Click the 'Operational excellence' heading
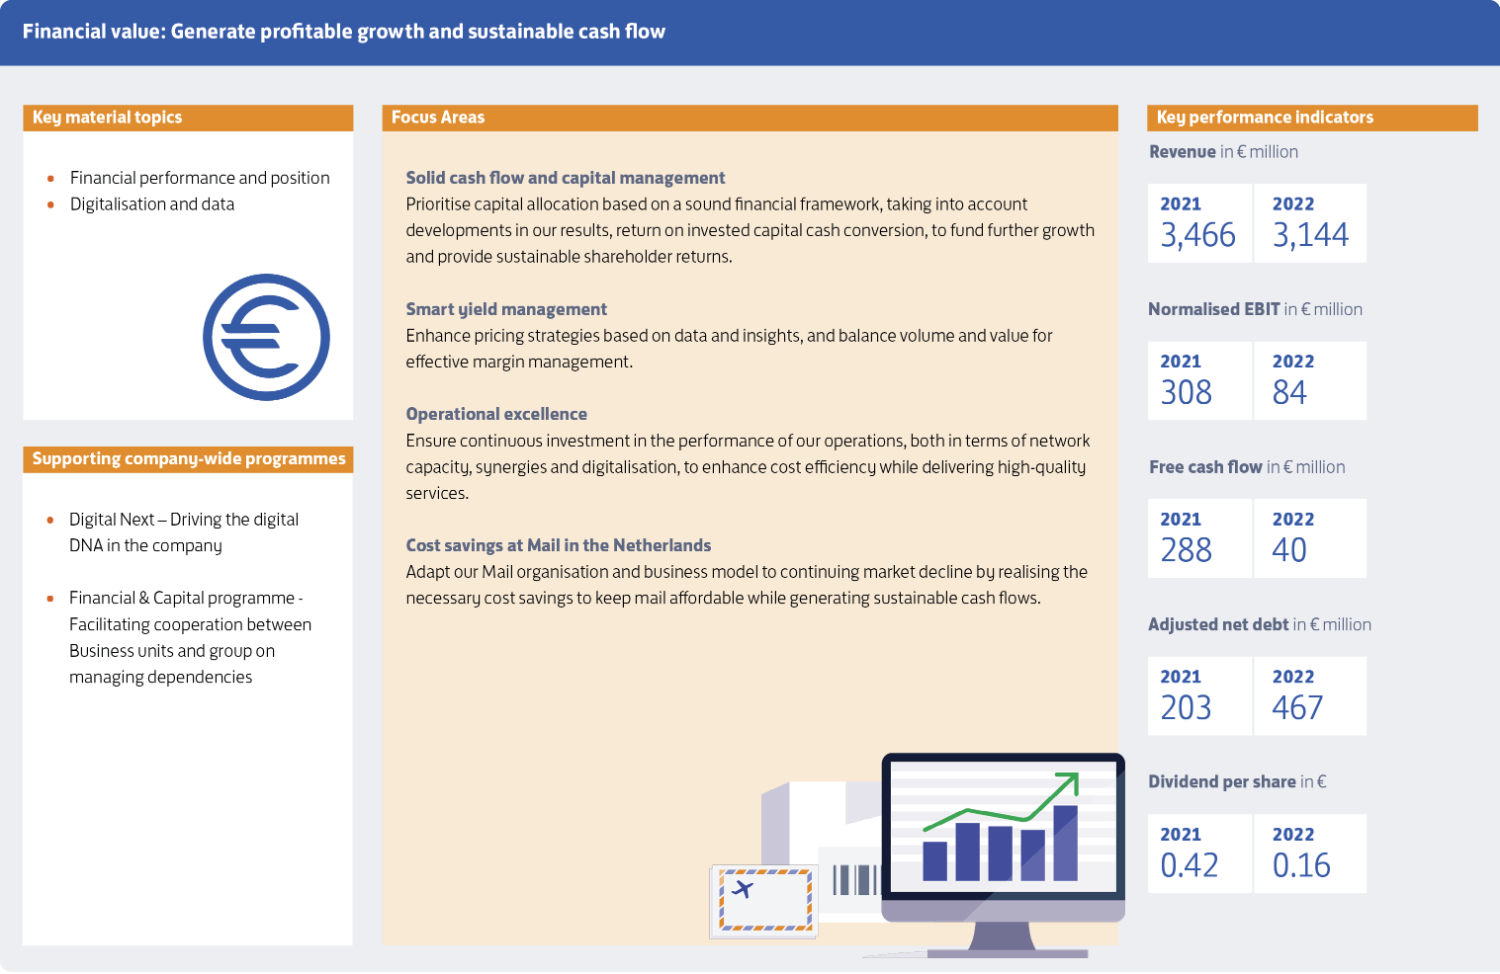The image size is (1500, 974). point(496,414)
